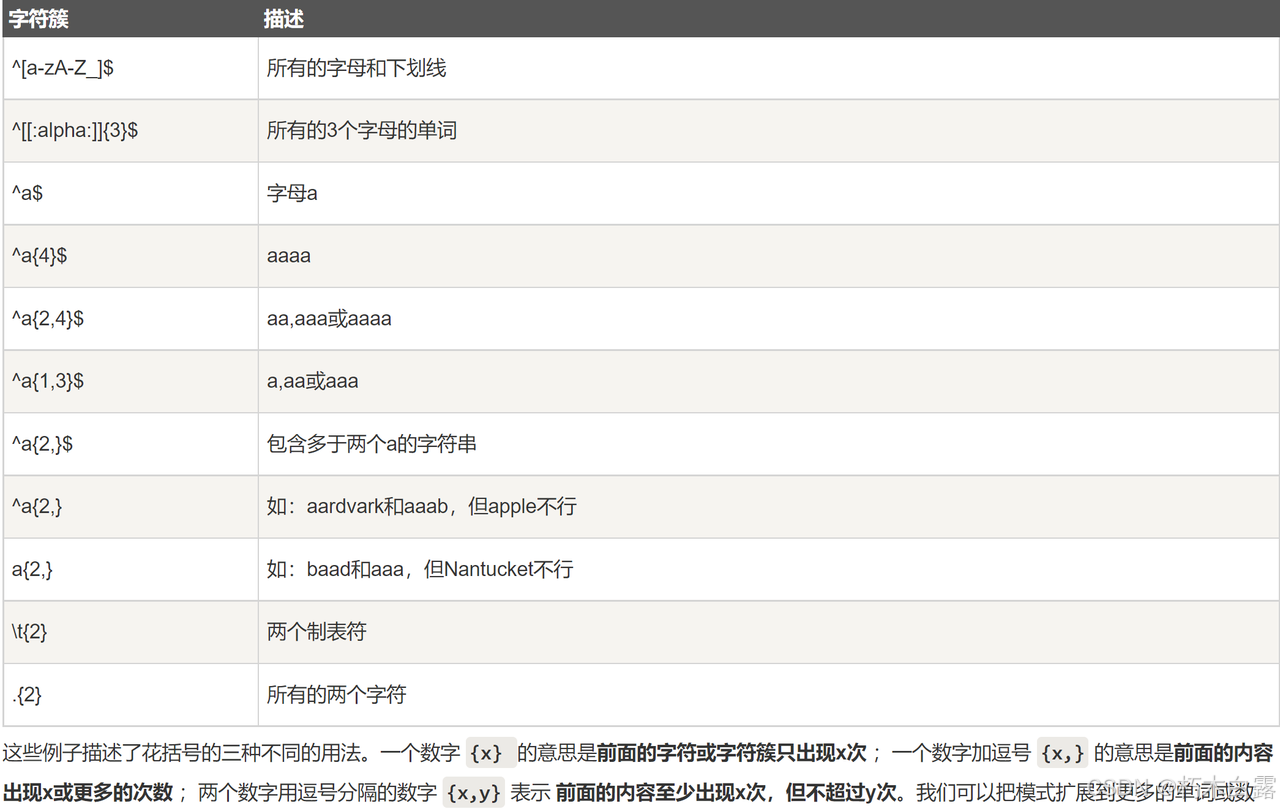Select the 所有的两个字符 description
Screen dimensions: 1280x809
[x=337, y=695]
